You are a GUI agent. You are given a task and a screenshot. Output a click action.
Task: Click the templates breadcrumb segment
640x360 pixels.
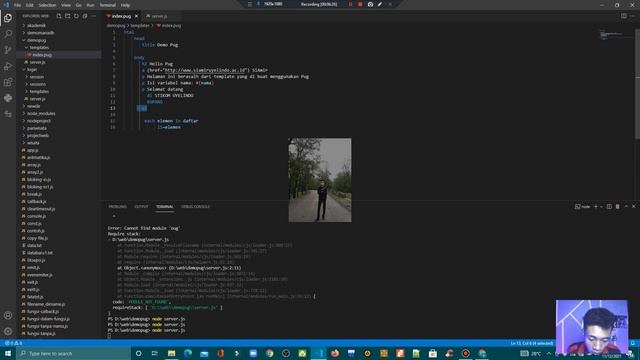(x=140, y=25)
